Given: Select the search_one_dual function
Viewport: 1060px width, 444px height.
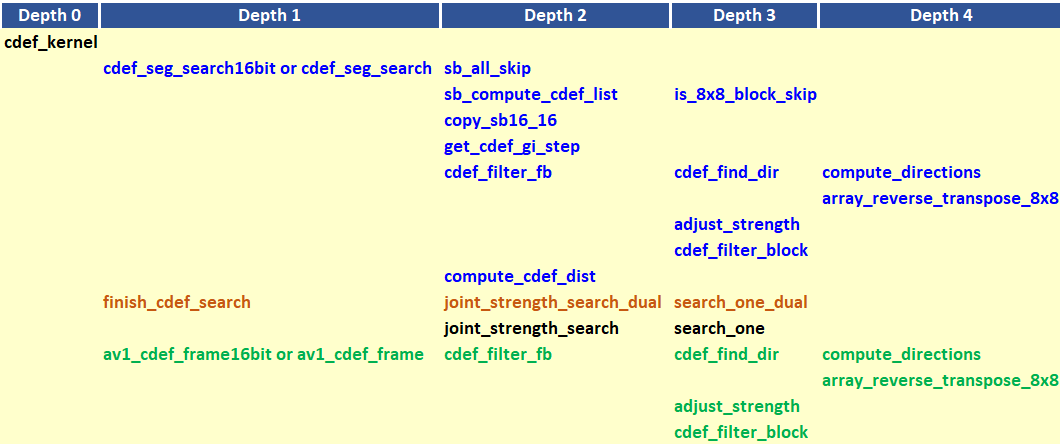Looking at the screenshot, I should click(740, 302).
